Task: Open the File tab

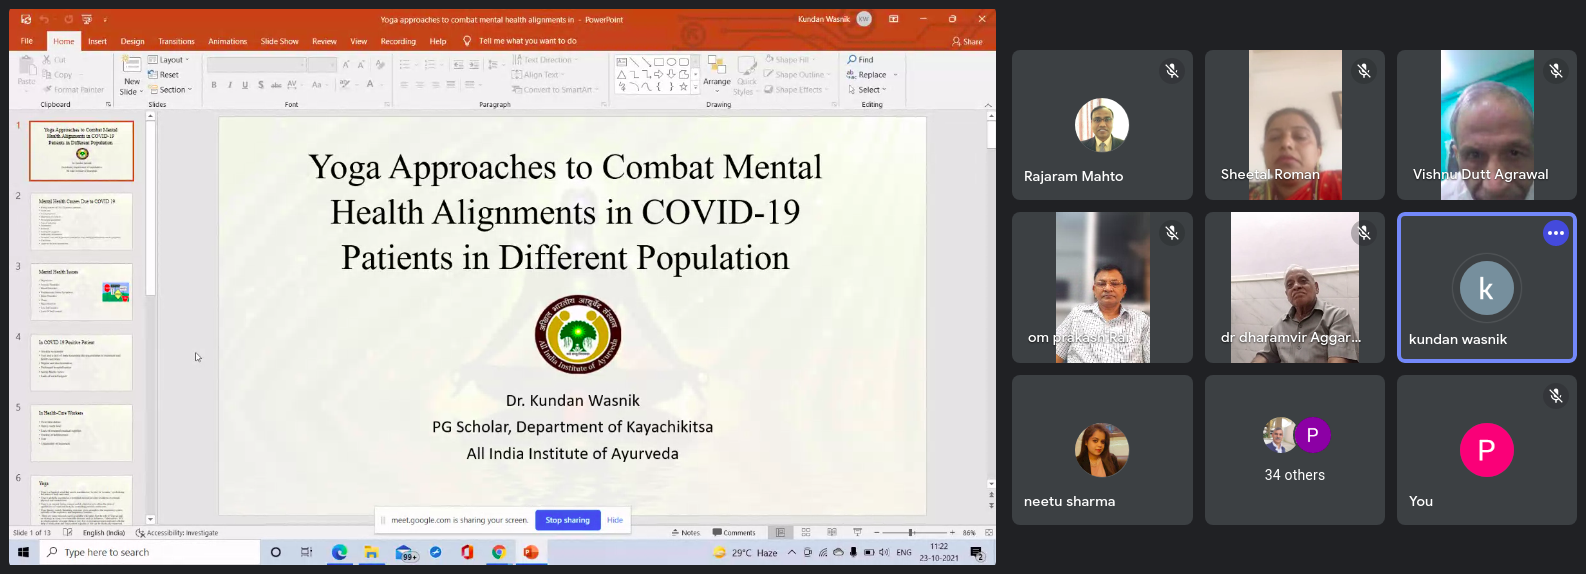Action: [27, 41]
